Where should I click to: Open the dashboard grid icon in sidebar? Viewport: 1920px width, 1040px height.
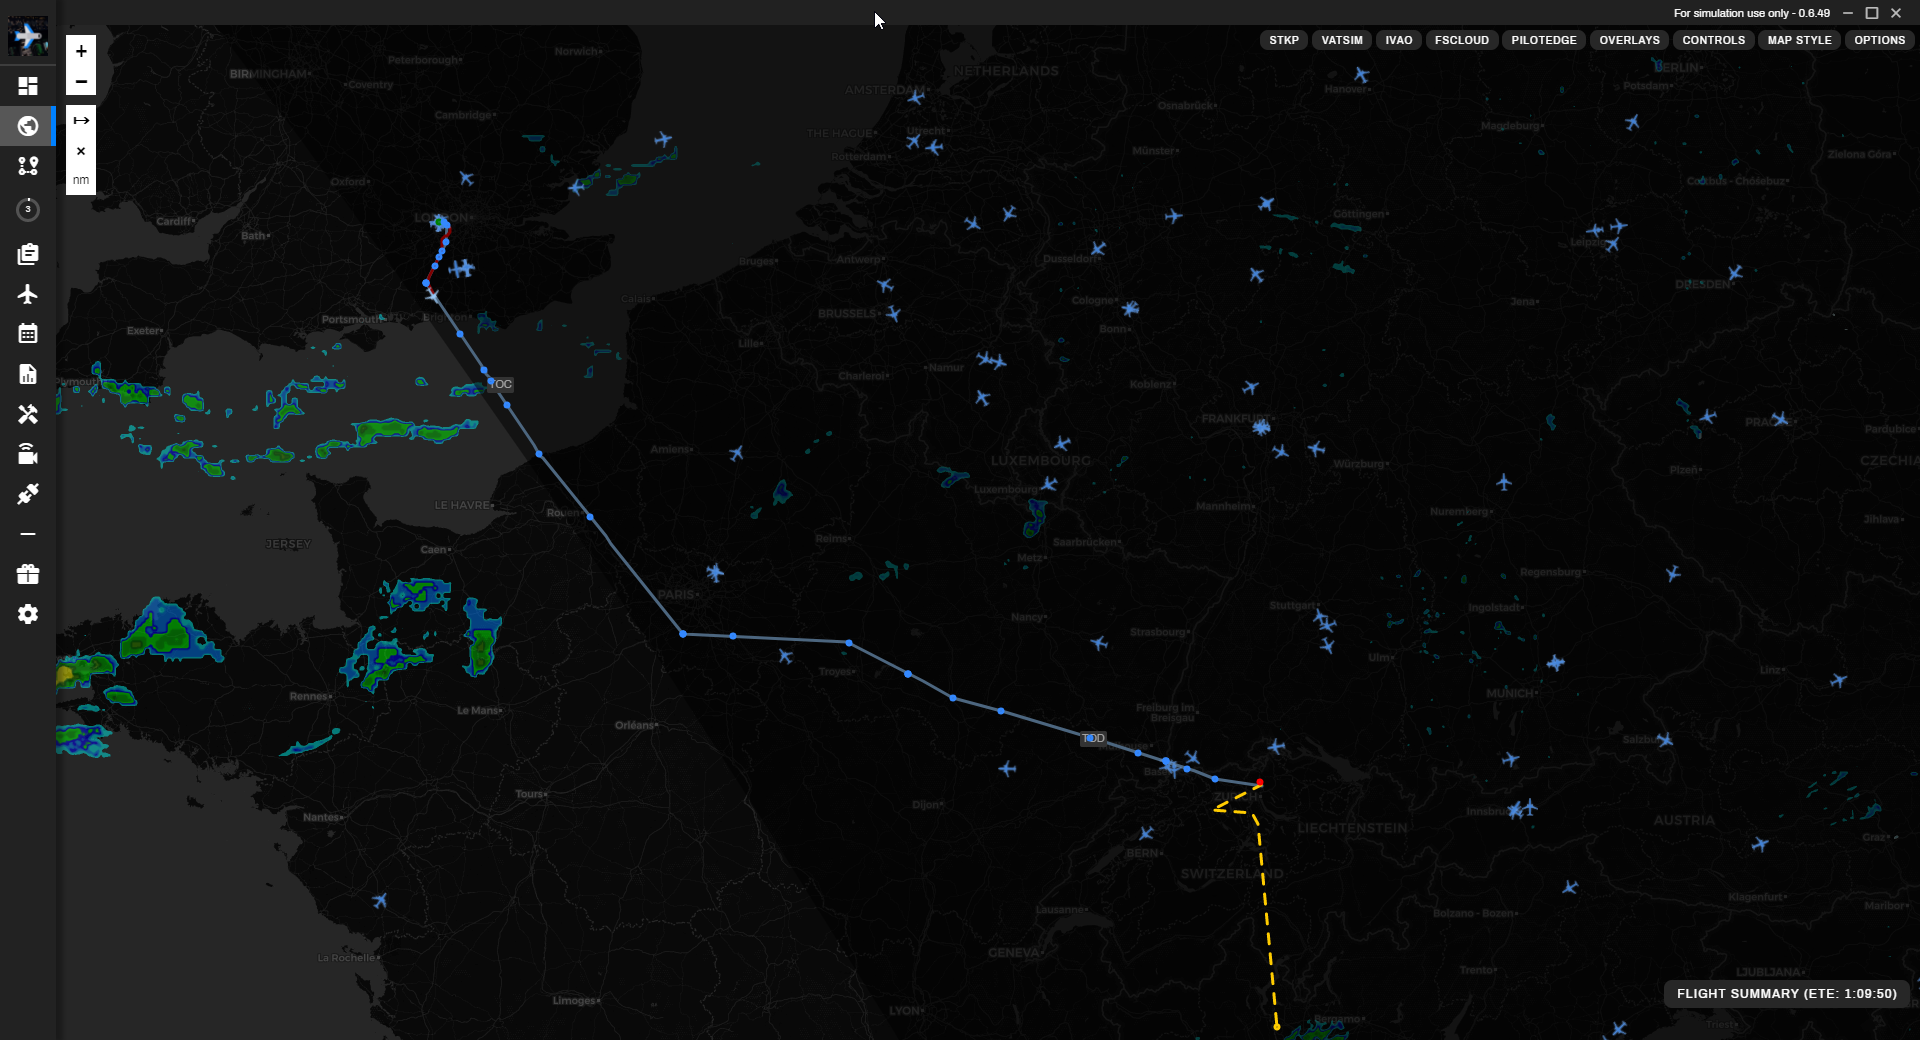pos(28,86)
